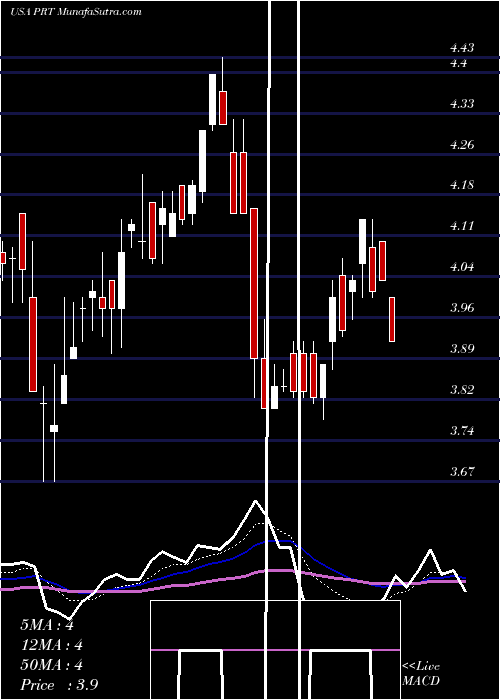The width and height of the screenshot is (500, 700).
Task: Click the 12MA : 4 legend text
Action: (51, 645)
